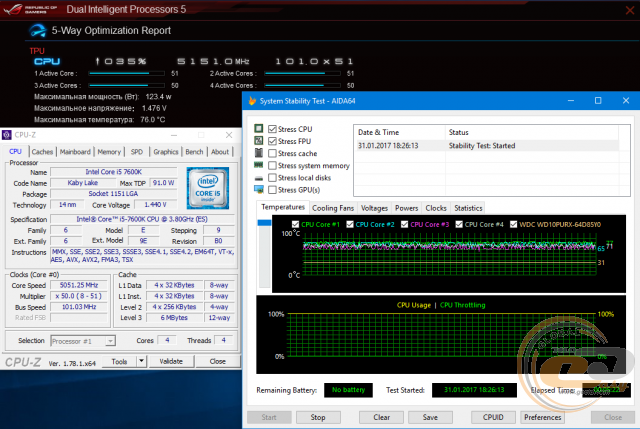Switch to the Bench tab
The height and width of the screenshot is (429, 640).
[194, 152]
